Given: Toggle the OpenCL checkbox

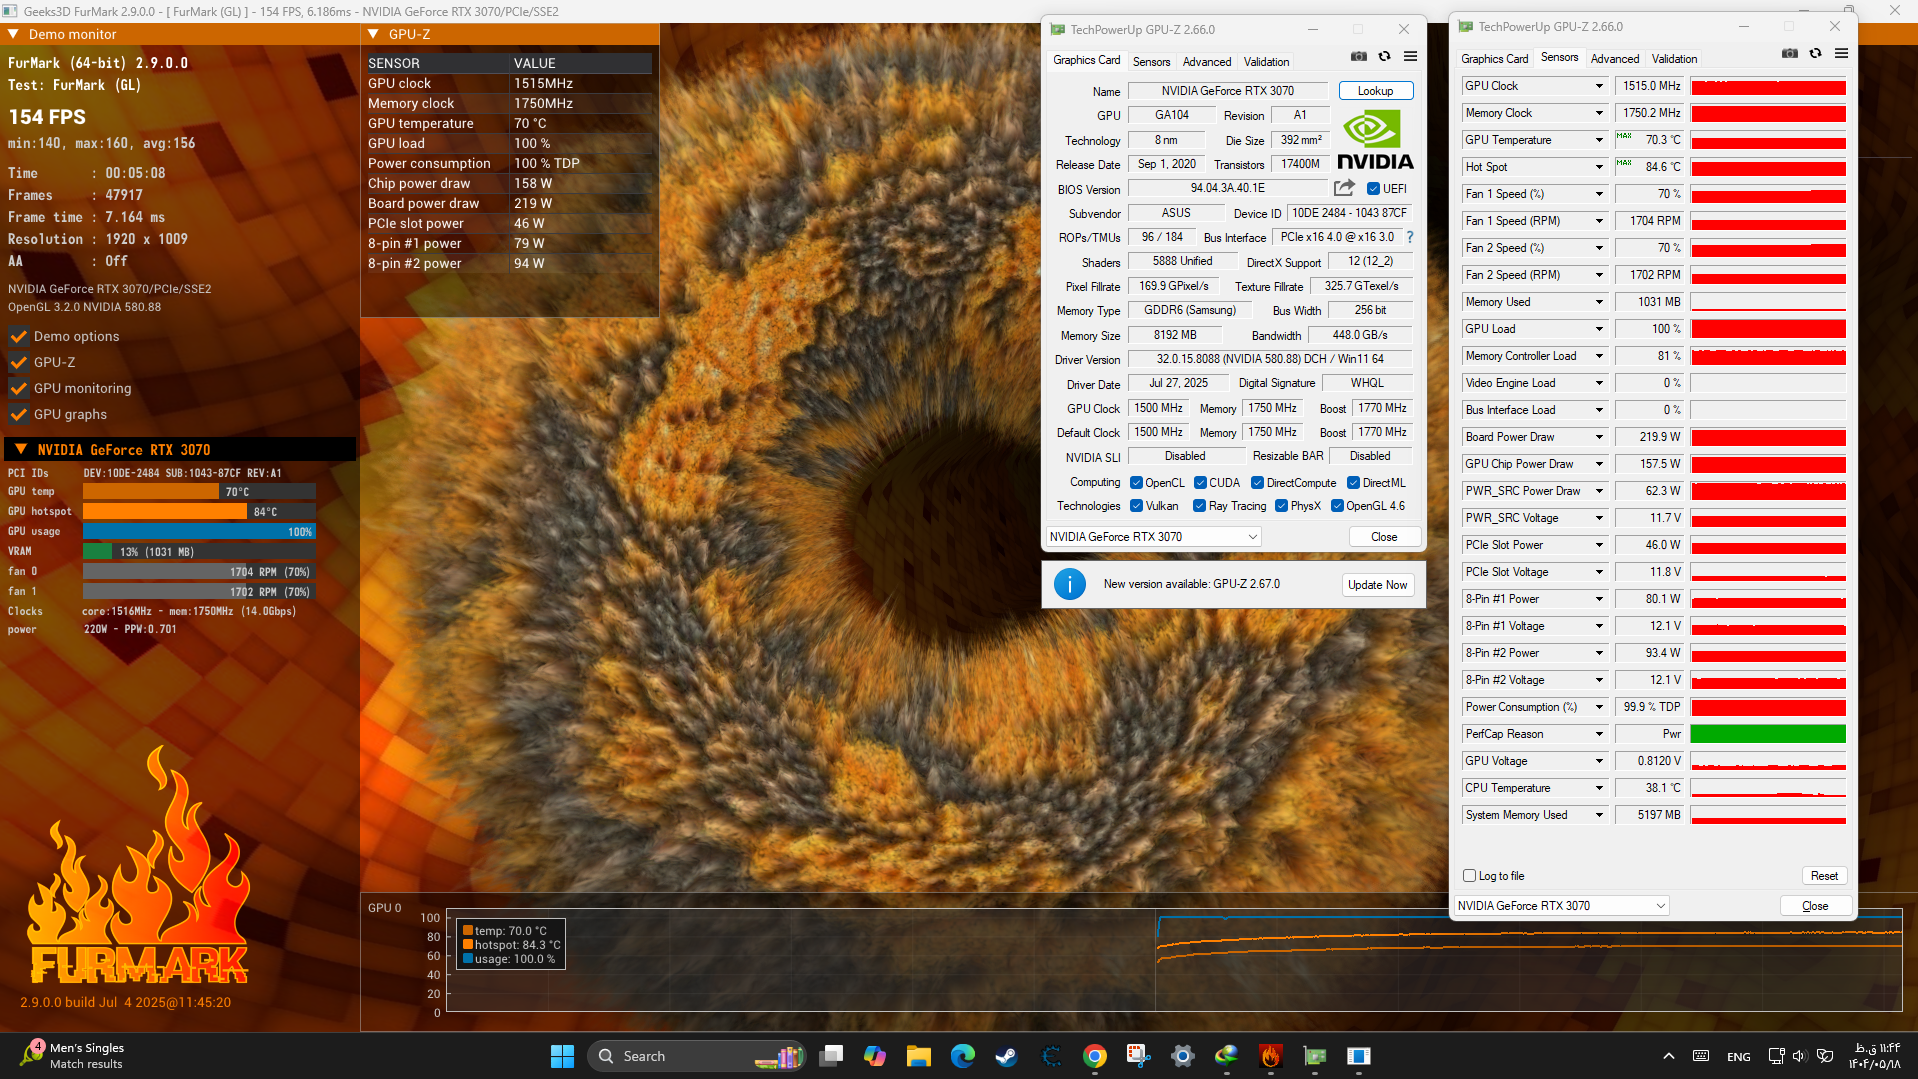Looking at the screenshot, I should click(1136, 483).
